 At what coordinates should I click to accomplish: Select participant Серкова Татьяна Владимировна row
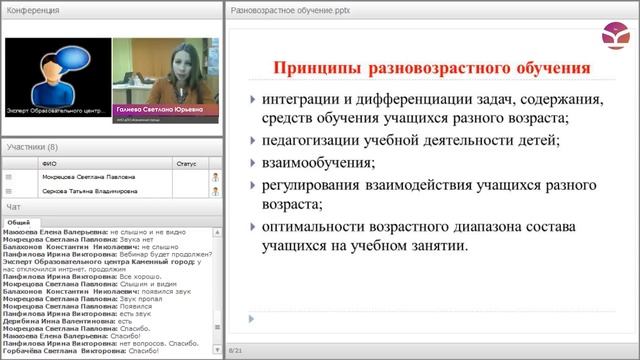pos(112,191)
